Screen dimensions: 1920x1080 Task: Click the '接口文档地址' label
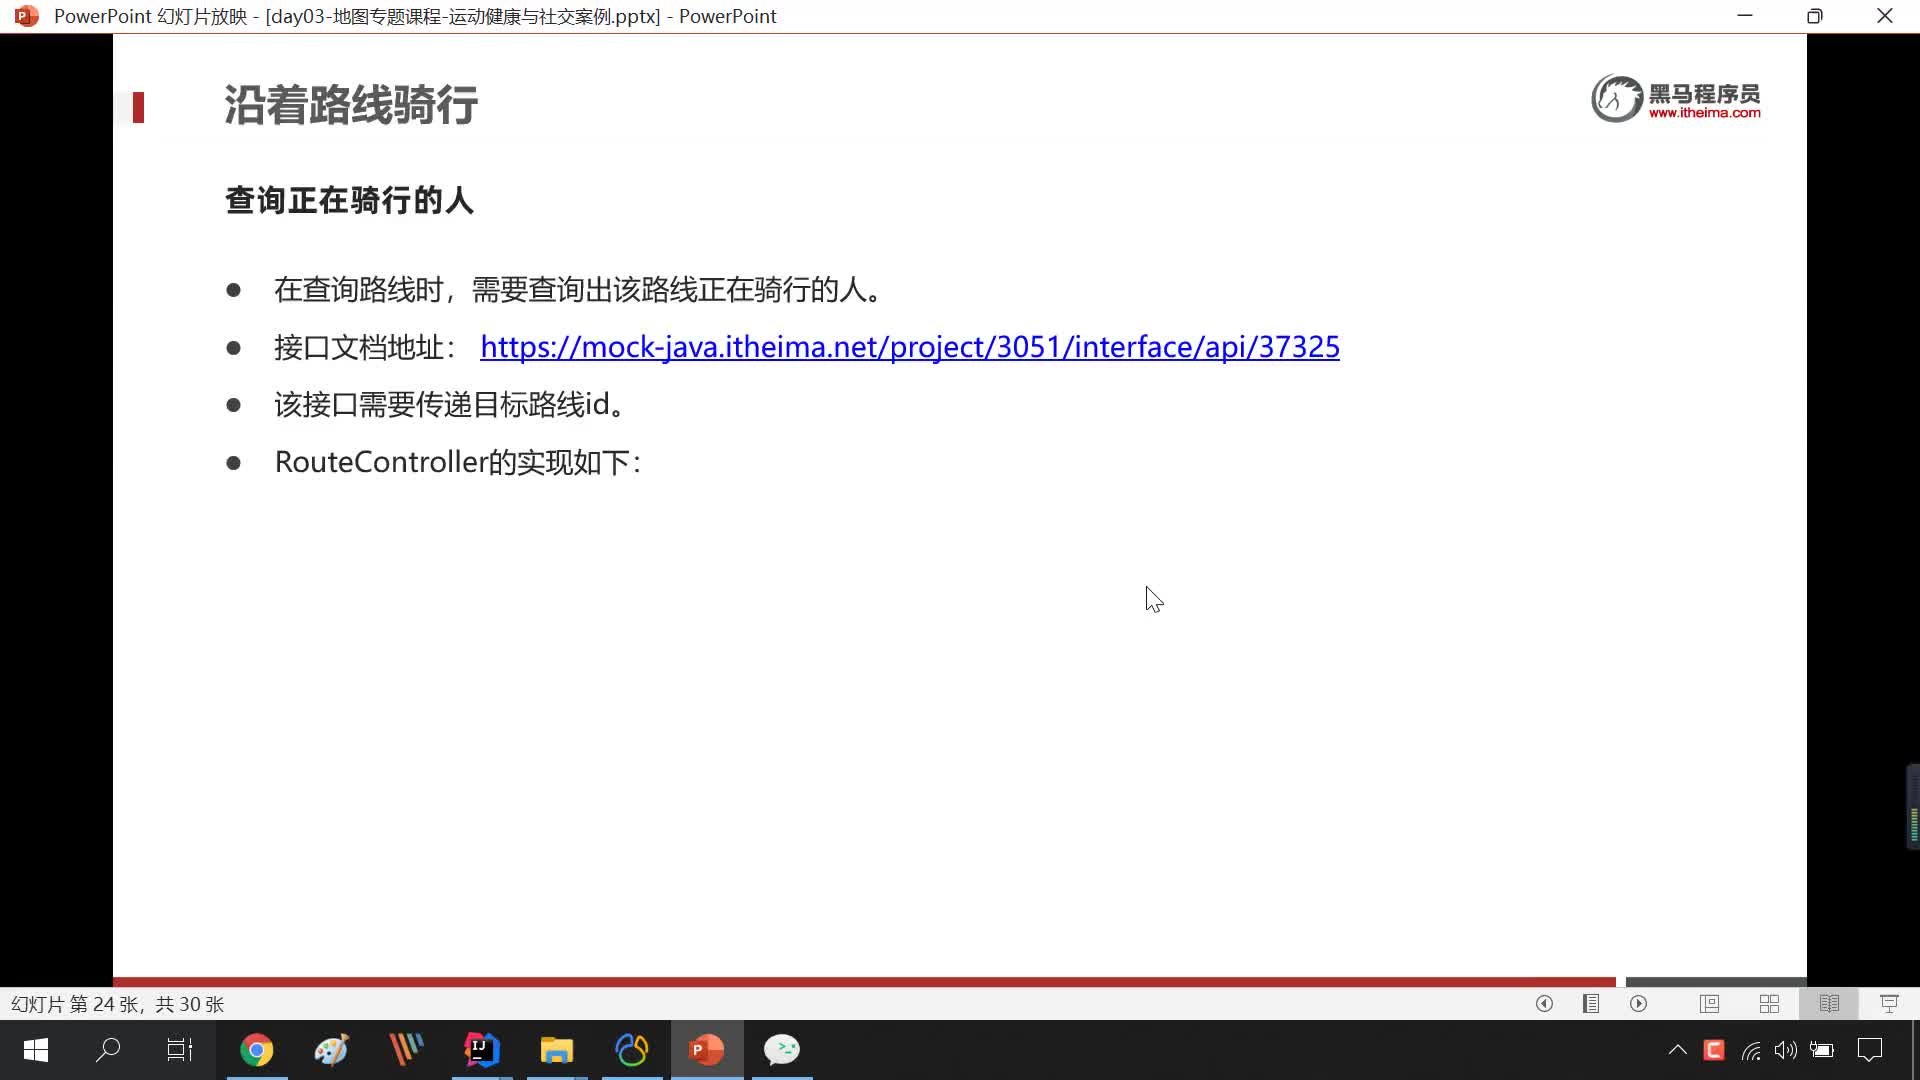365,347
